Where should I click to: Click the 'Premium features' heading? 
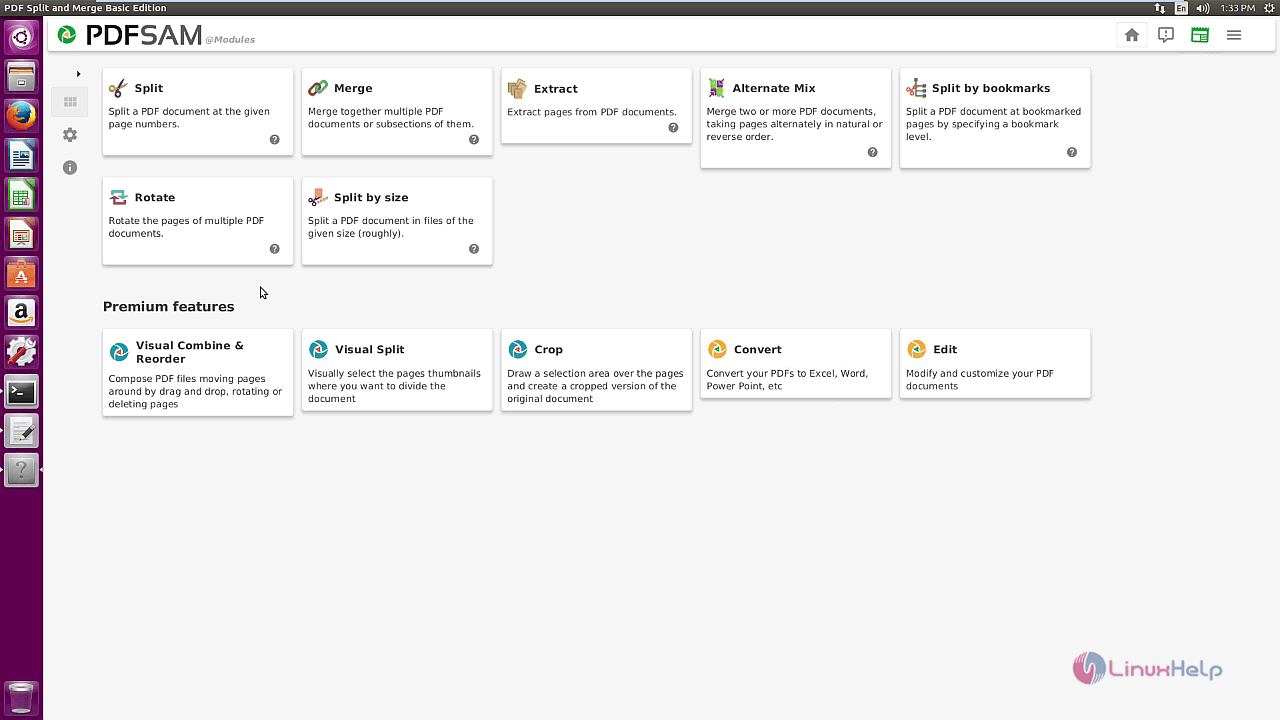pos(168,306)
